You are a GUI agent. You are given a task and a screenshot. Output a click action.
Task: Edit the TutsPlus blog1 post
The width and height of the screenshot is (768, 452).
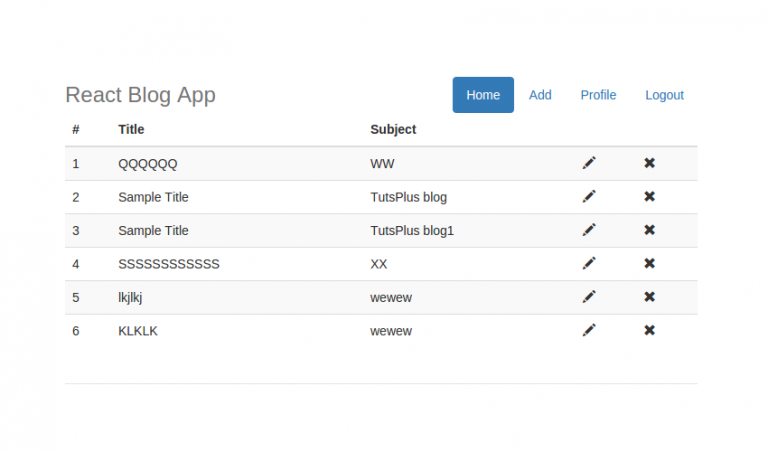(x=589, y=230)
